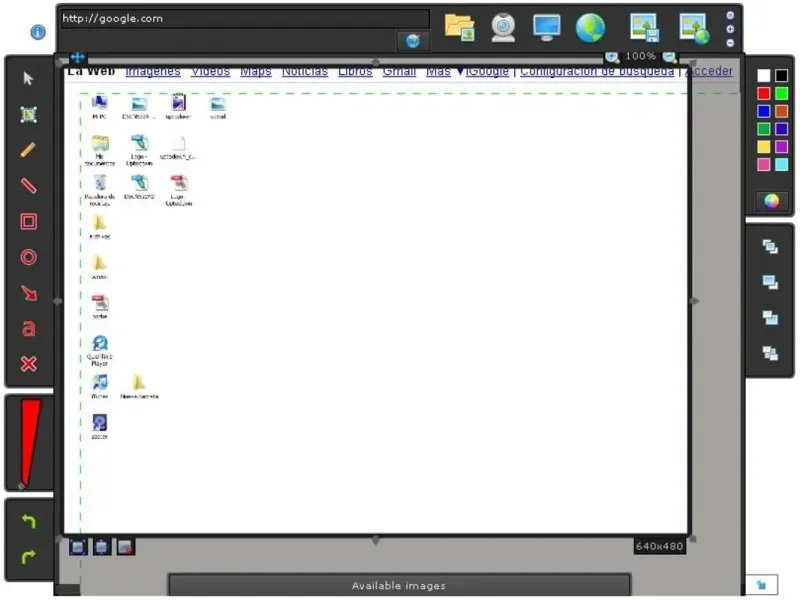Click the red line thickness slider

pyautogui.click(x=30, y=443)
